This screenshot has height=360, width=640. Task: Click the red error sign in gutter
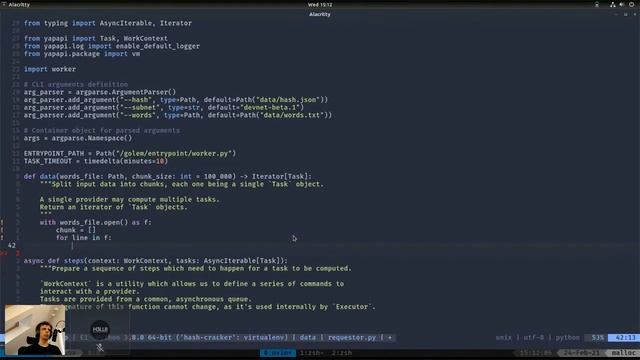[x=3, y=253]
